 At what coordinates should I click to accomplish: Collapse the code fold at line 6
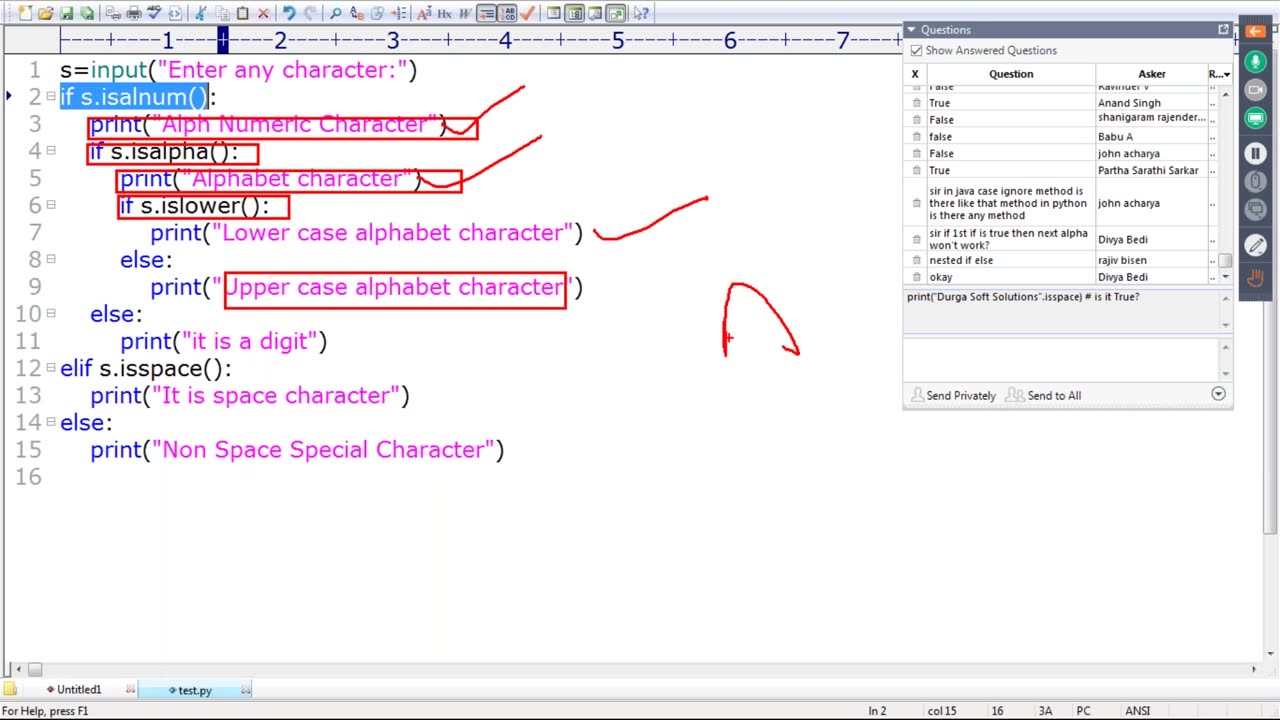51,204
